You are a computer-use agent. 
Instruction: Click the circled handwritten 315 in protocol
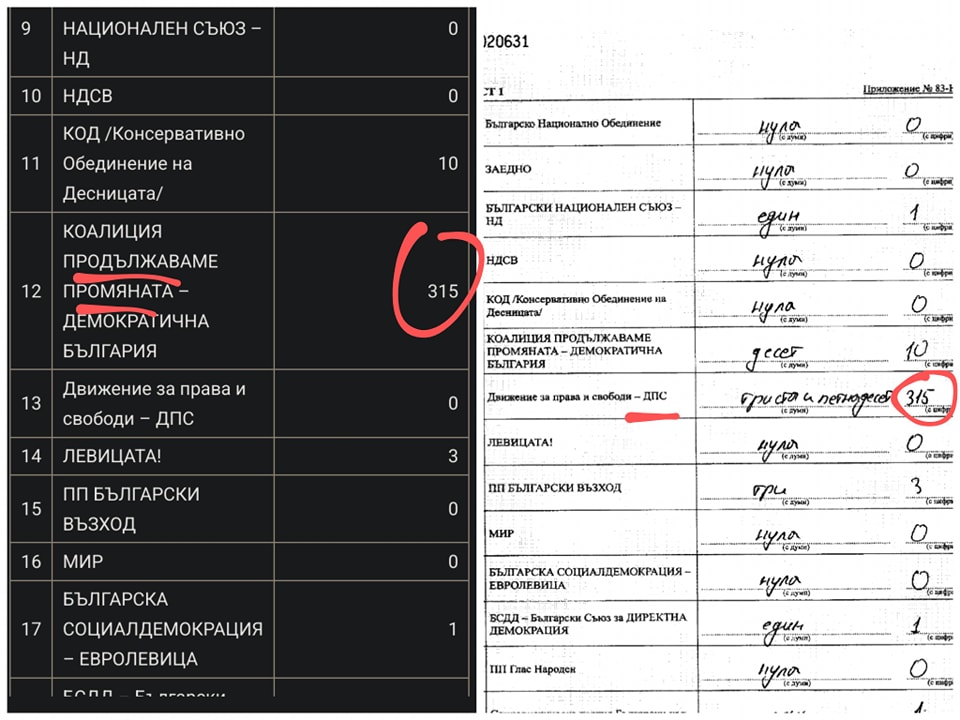click(x=918, y=397)
